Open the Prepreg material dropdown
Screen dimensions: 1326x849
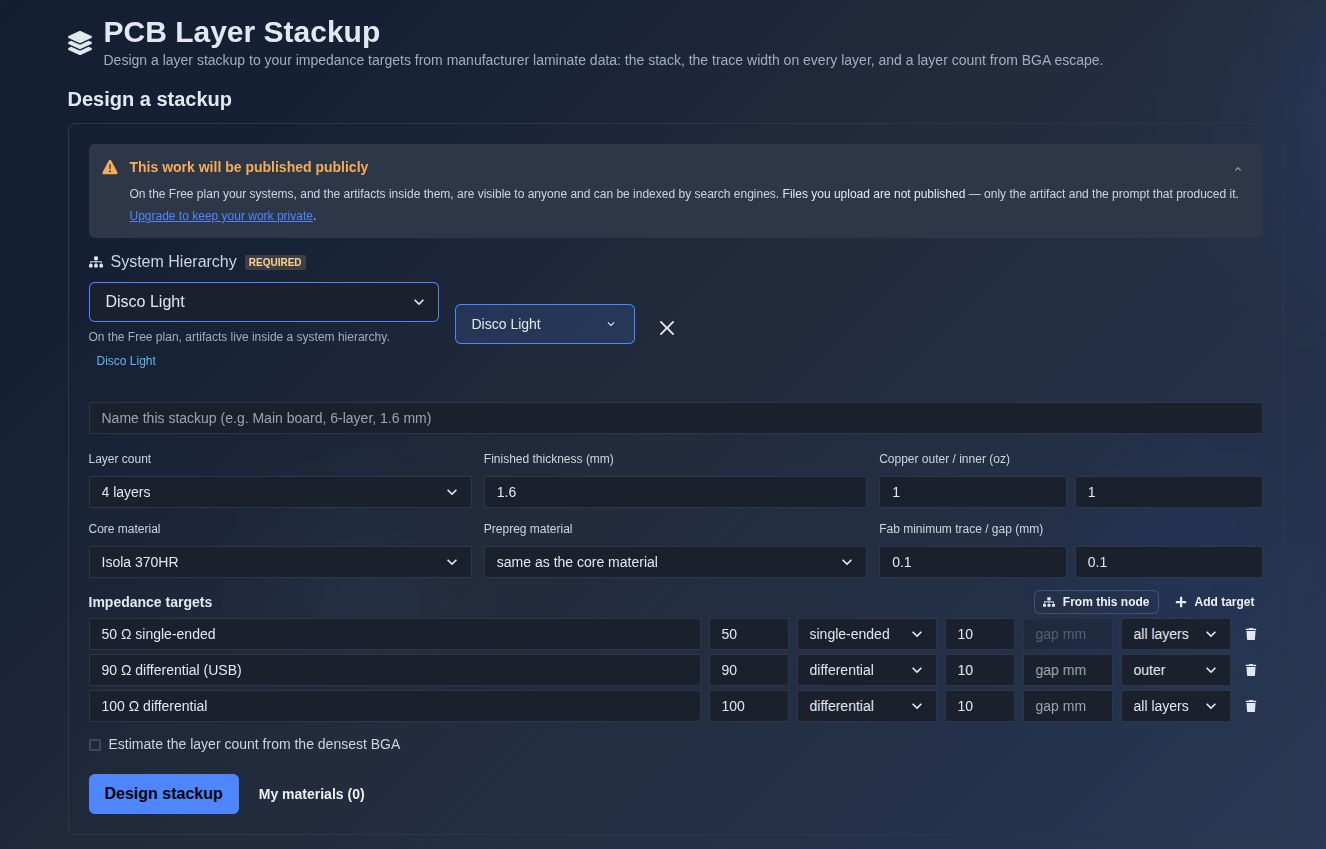point(675,562)
